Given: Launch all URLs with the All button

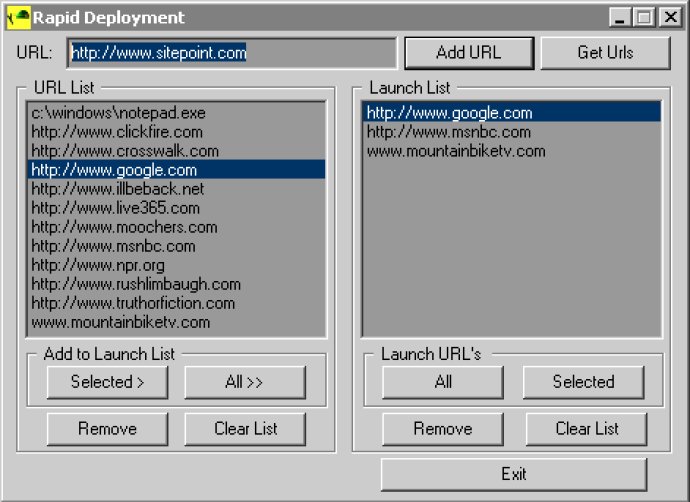Looking at the screenshot, I should 443,382.
